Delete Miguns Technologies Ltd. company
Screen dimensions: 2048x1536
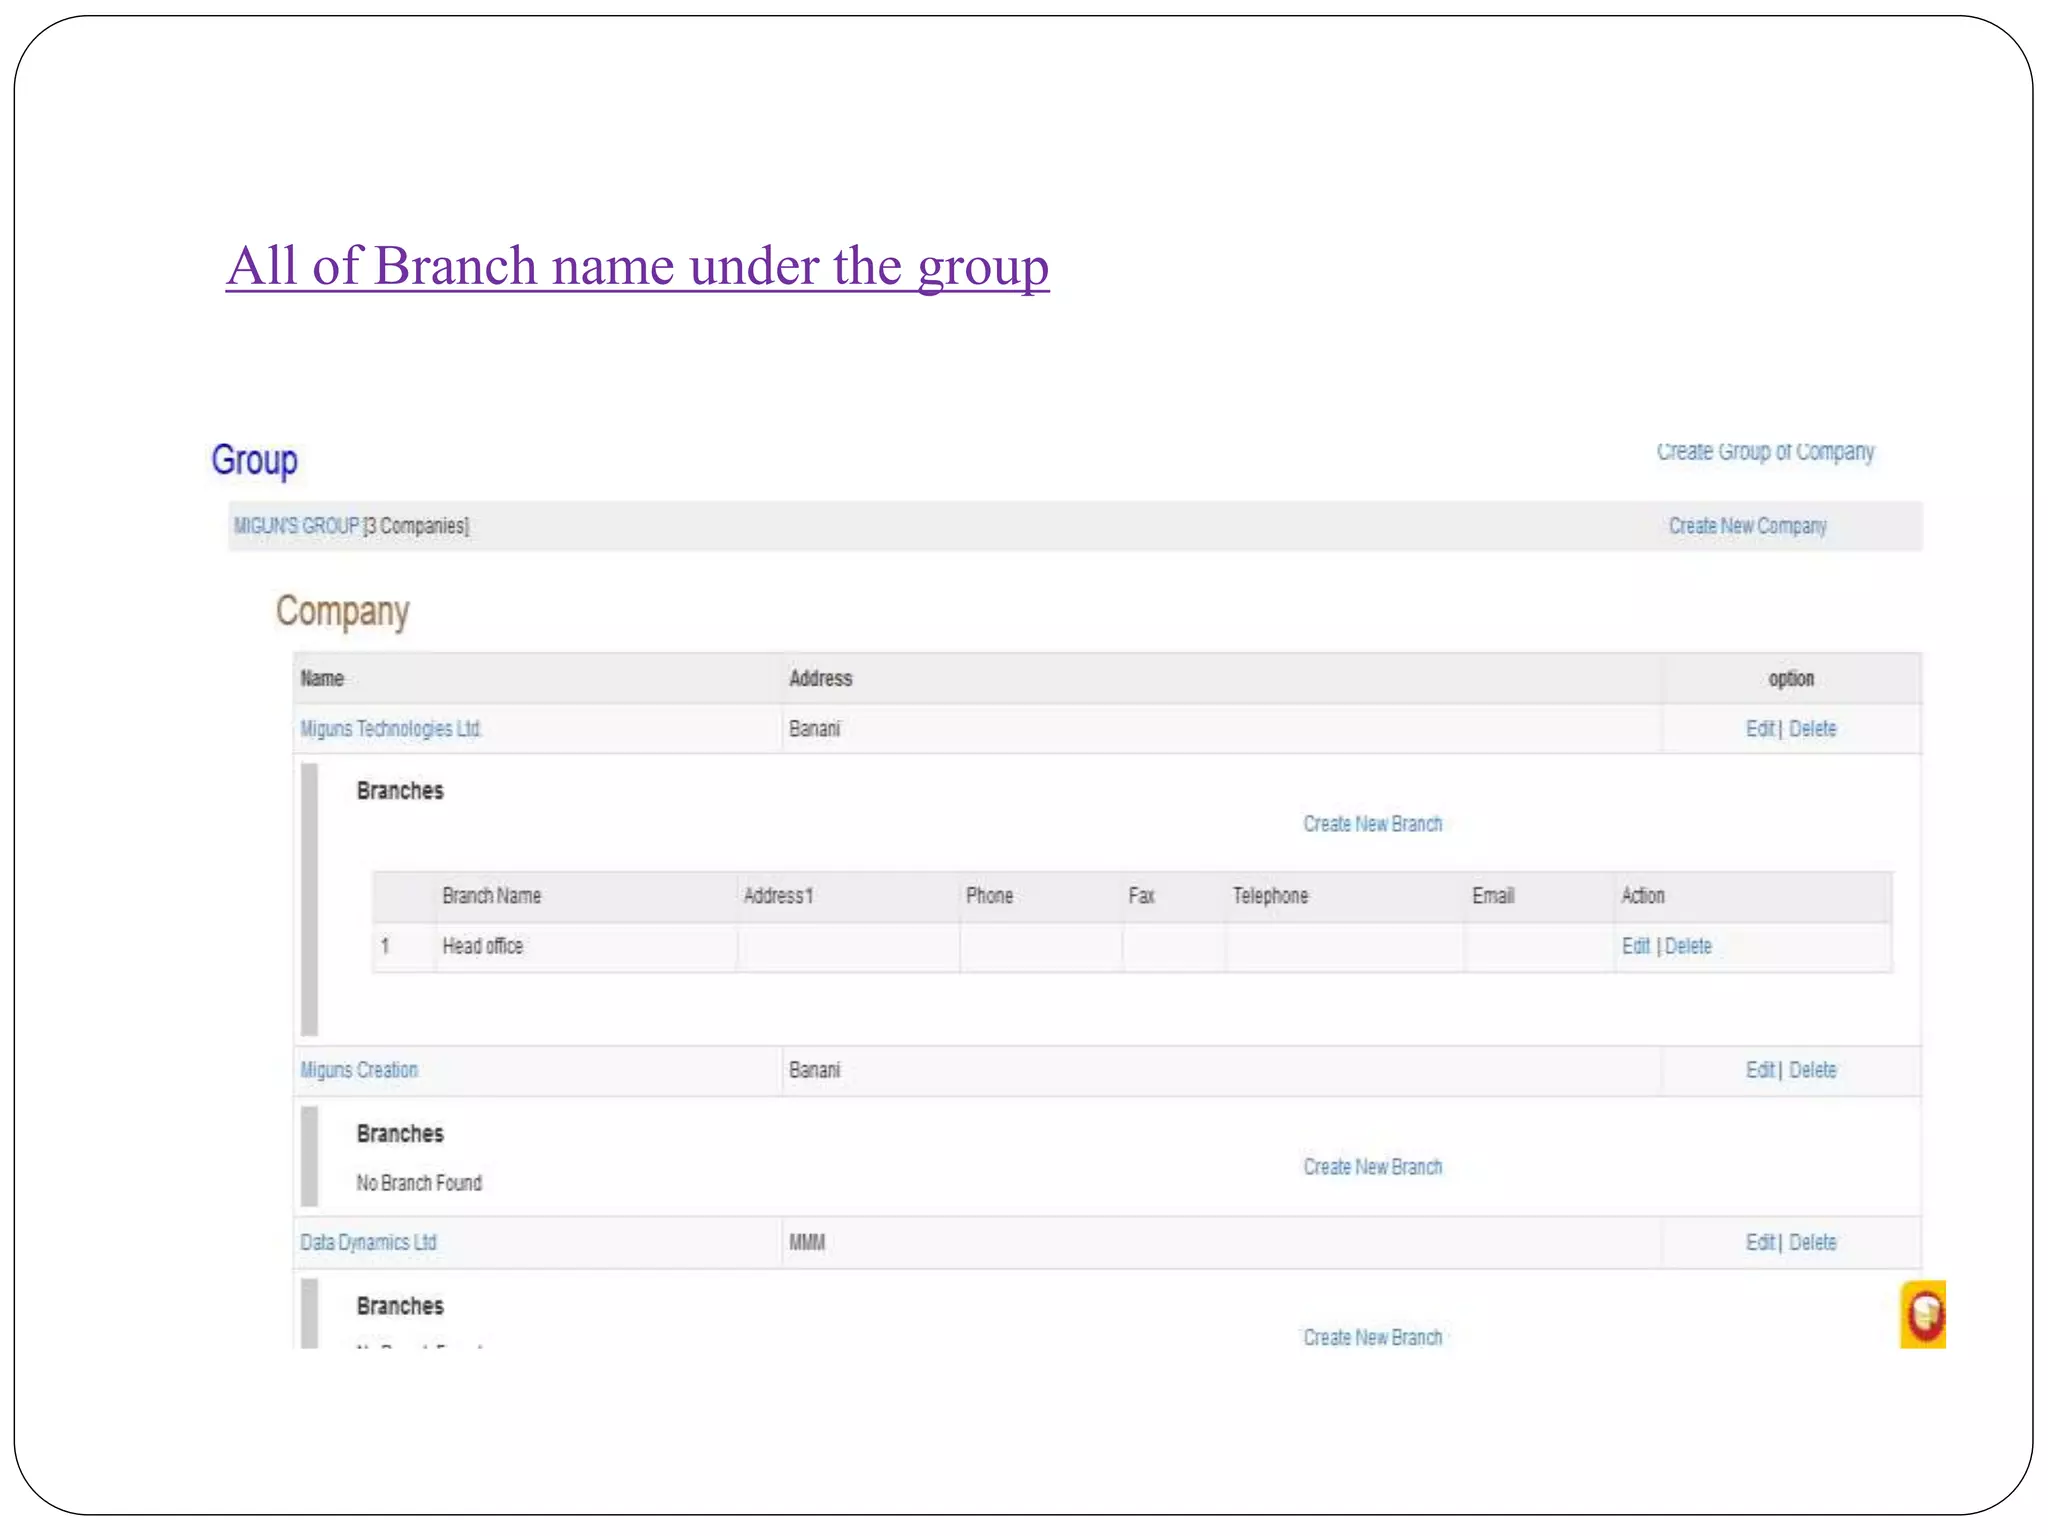point(1812,729)
